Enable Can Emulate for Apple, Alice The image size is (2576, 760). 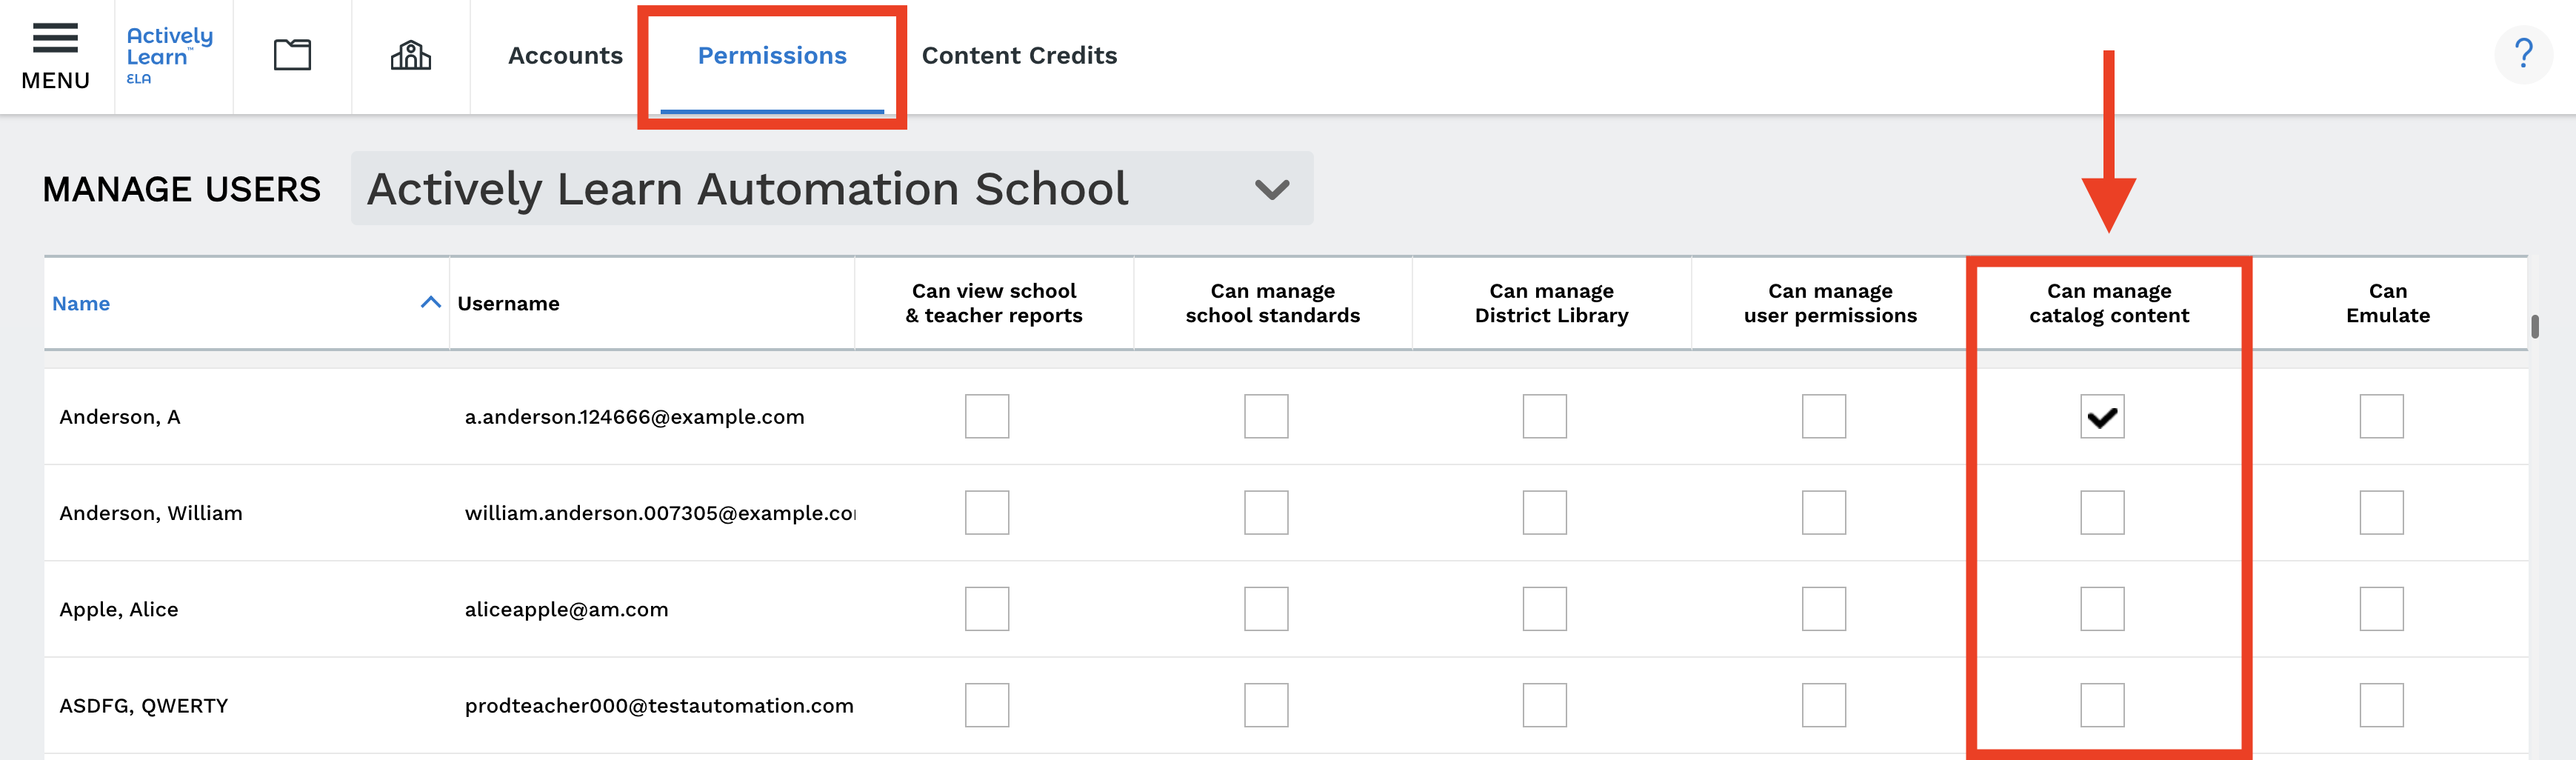point(2381,609)
